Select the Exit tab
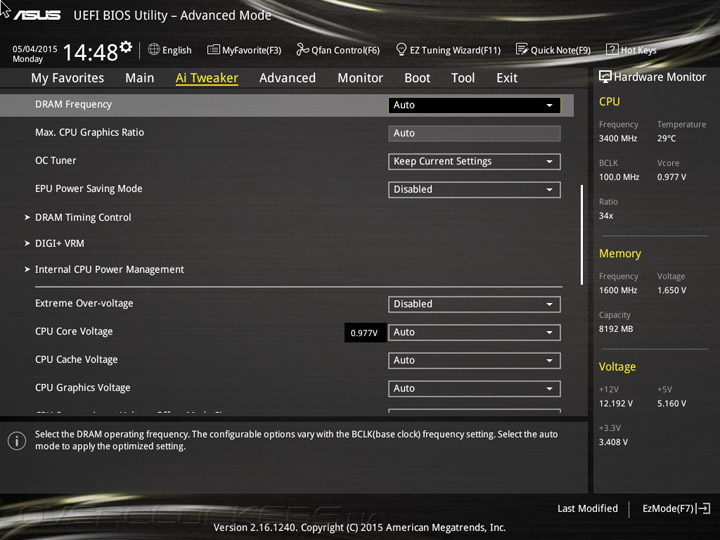Image resolution: width=720 pixels, height=540 pixels. (506, 78)
